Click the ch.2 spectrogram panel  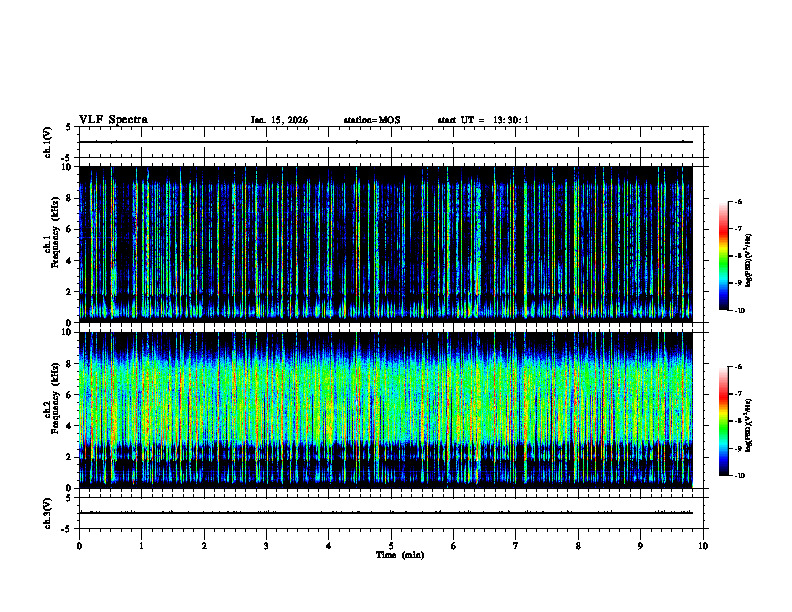[x=386, y=410]
